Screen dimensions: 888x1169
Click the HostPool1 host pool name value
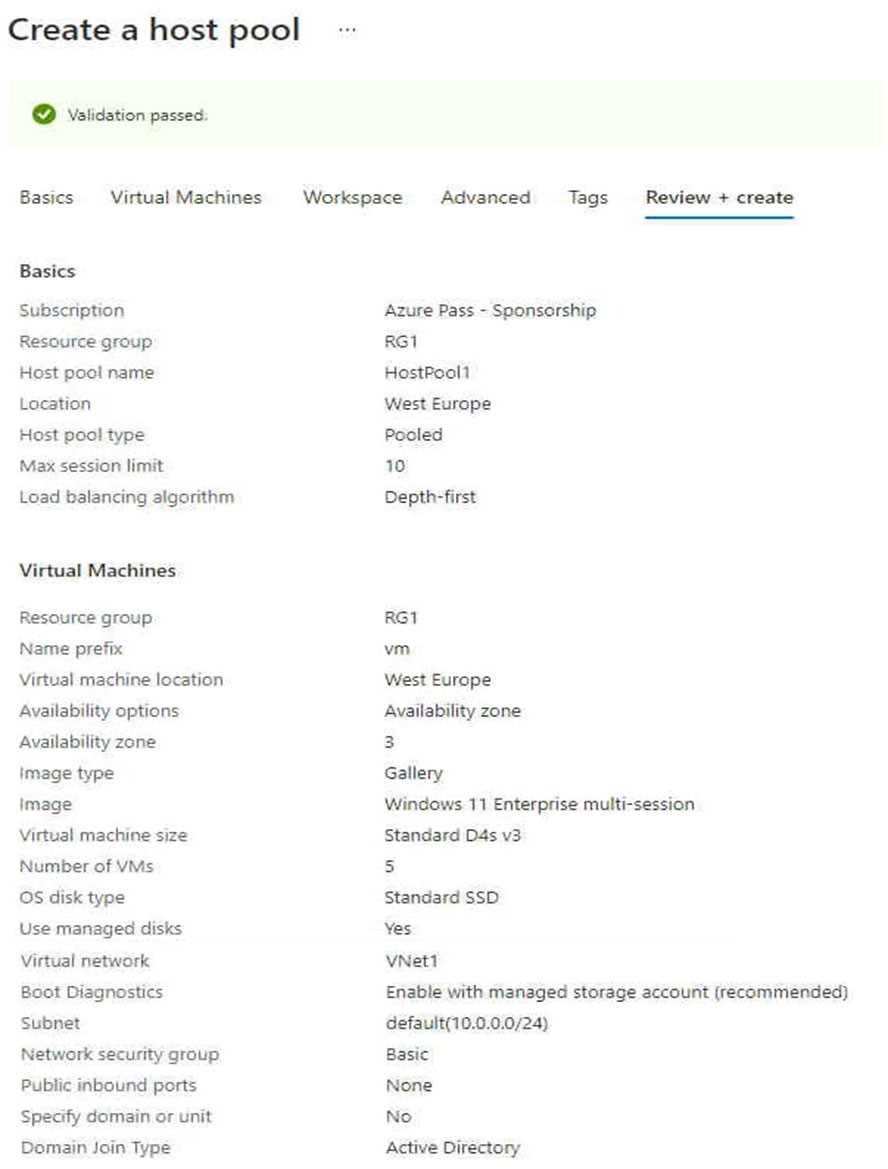[x=427, y=373]
